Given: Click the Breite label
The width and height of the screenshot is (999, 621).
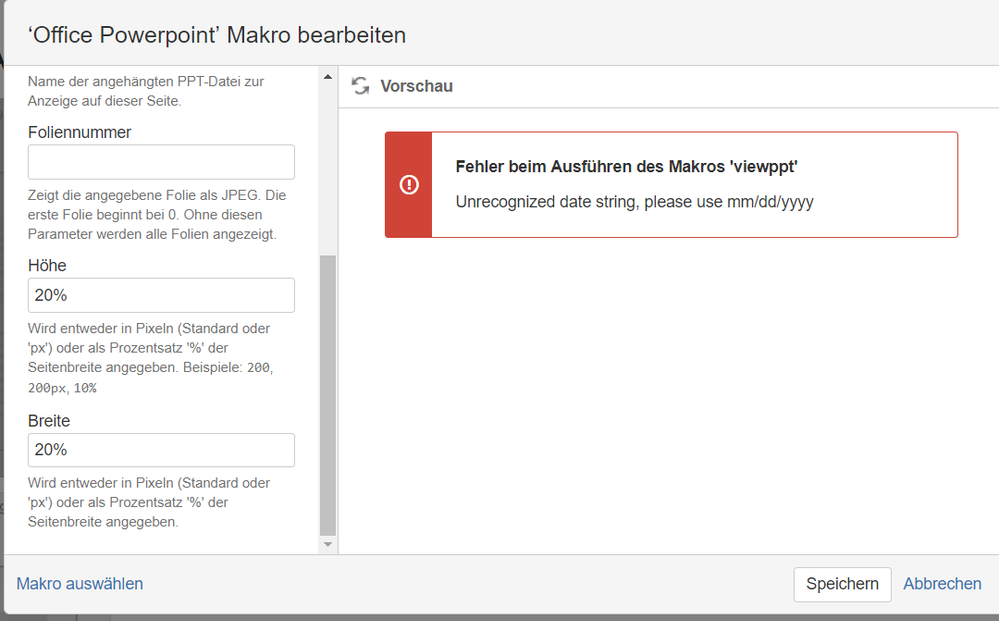Looking at the screenshot, I should (49, 421).
